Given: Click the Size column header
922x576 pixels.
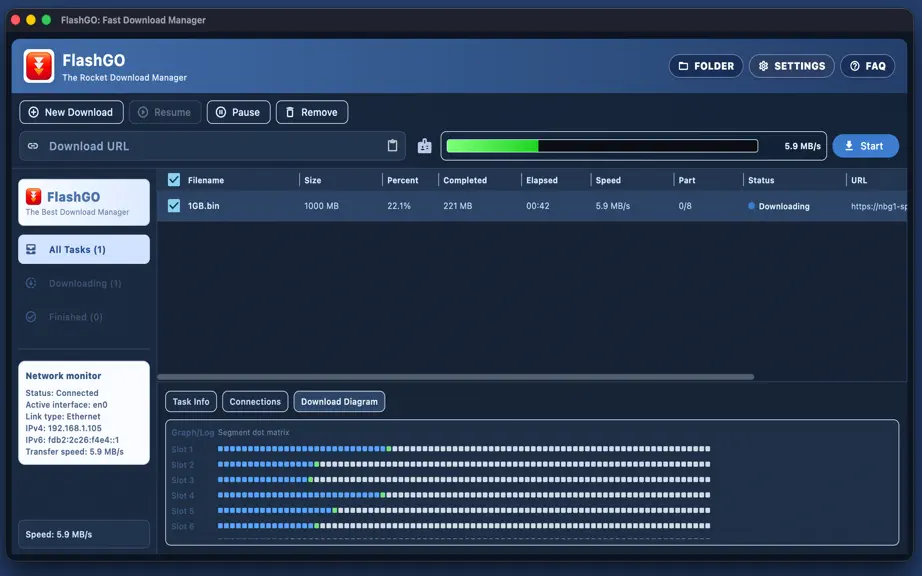Looking at the screenshot, I should (x=313, y=180).
